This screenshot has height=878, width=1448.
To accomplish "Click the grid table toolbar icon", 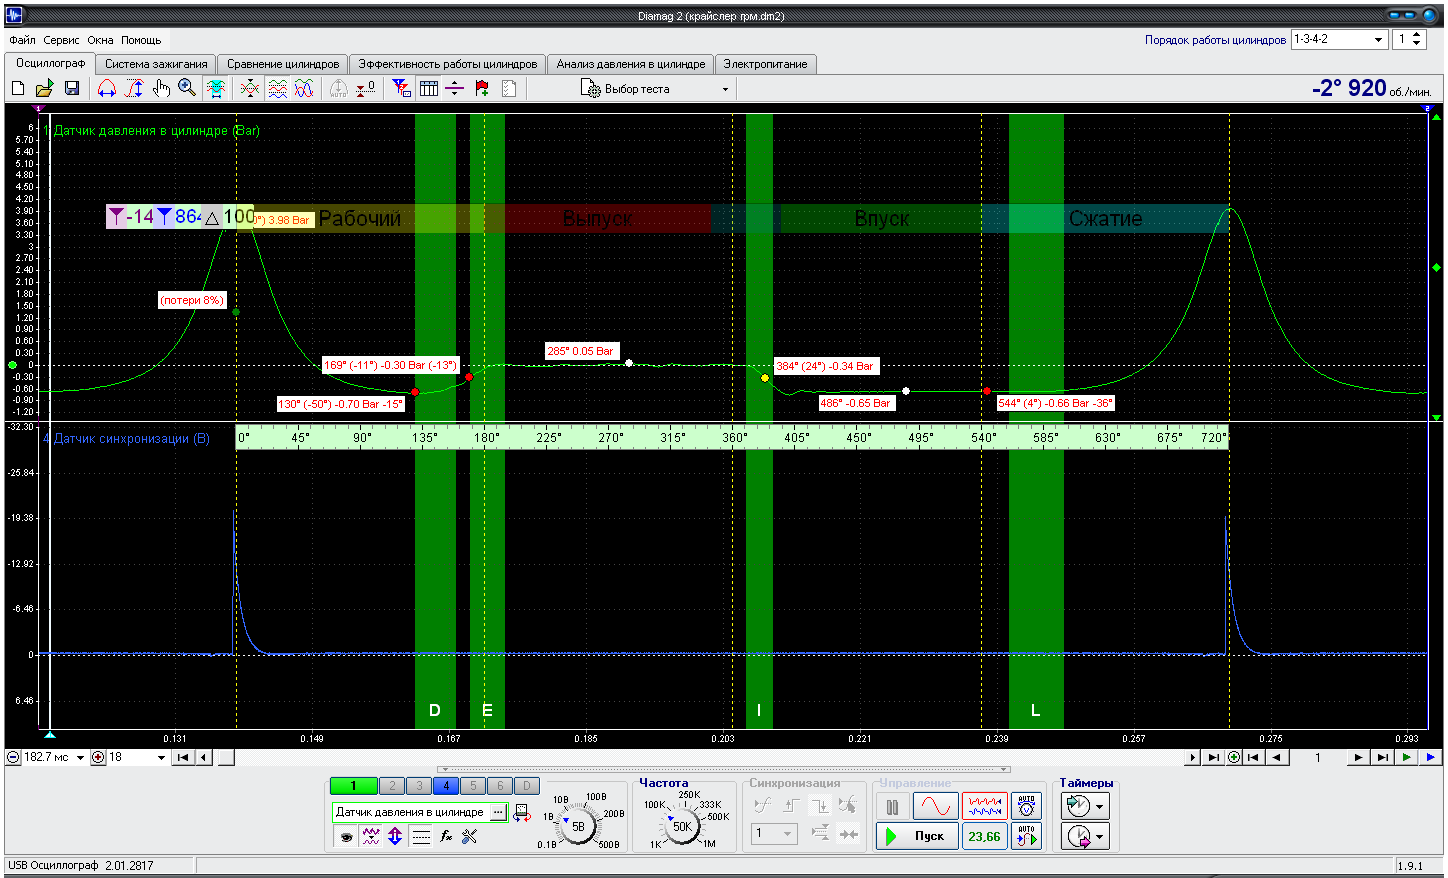I will click(x=429, y=89).
